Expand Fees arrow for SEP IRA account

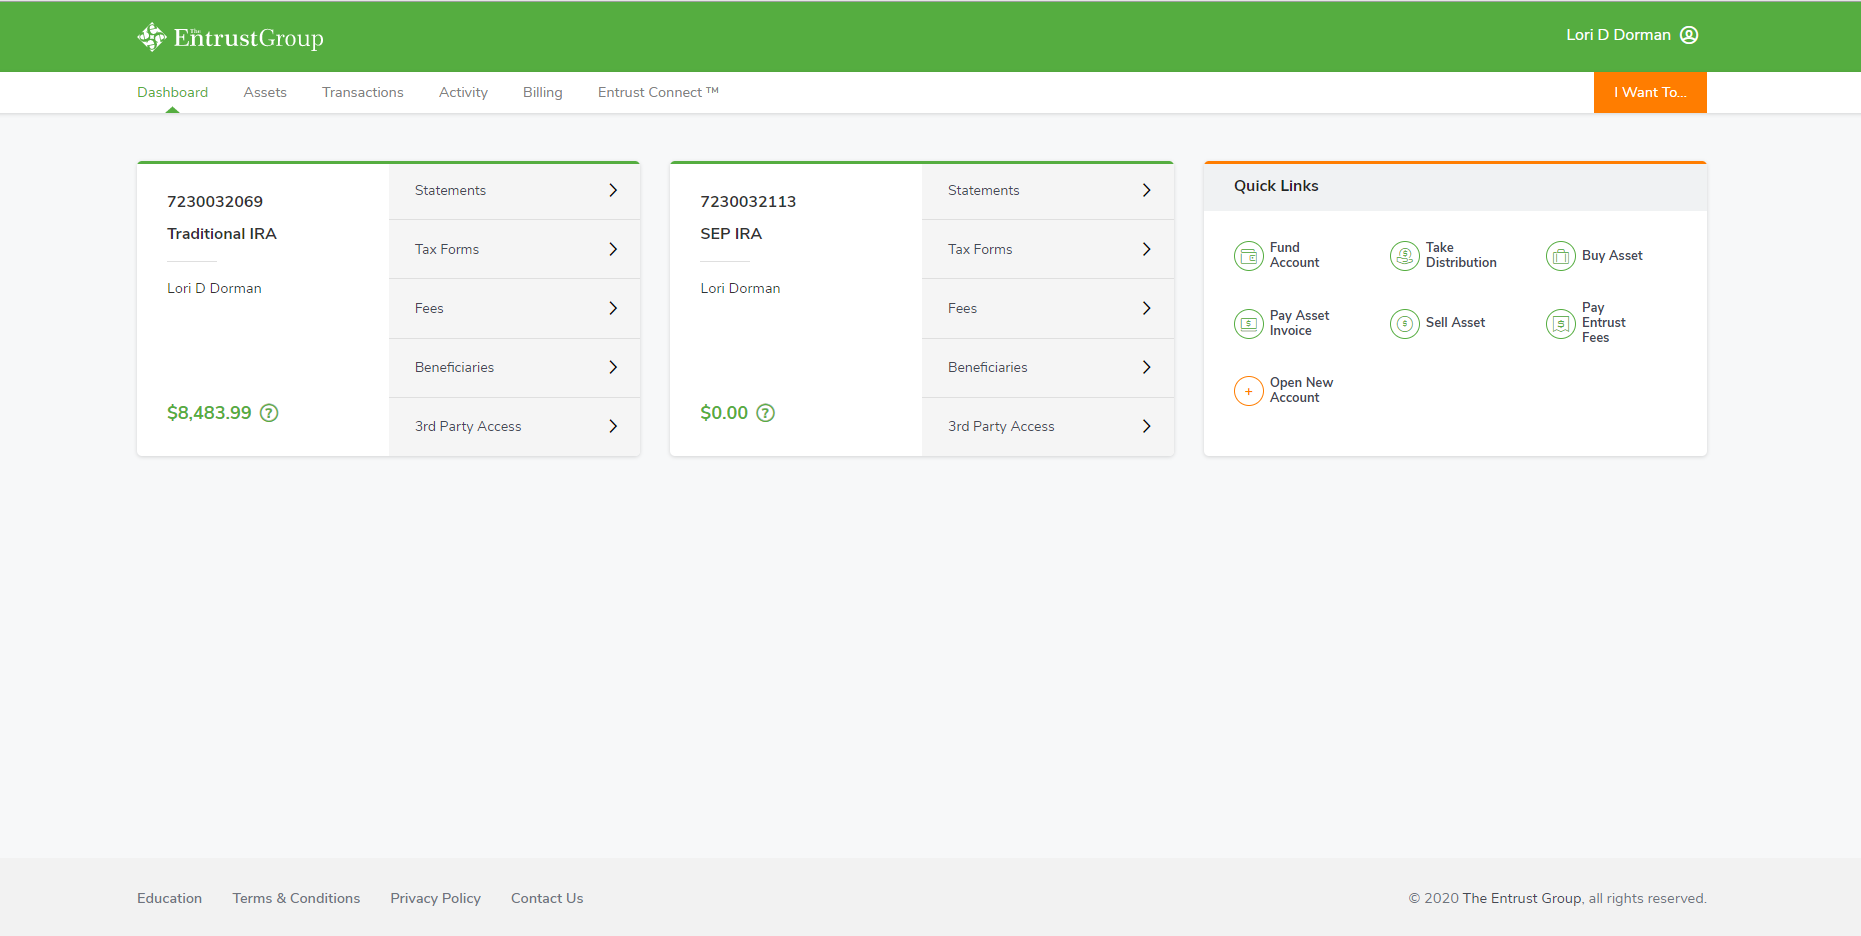pyautogui.click(x=1146, y=308)
